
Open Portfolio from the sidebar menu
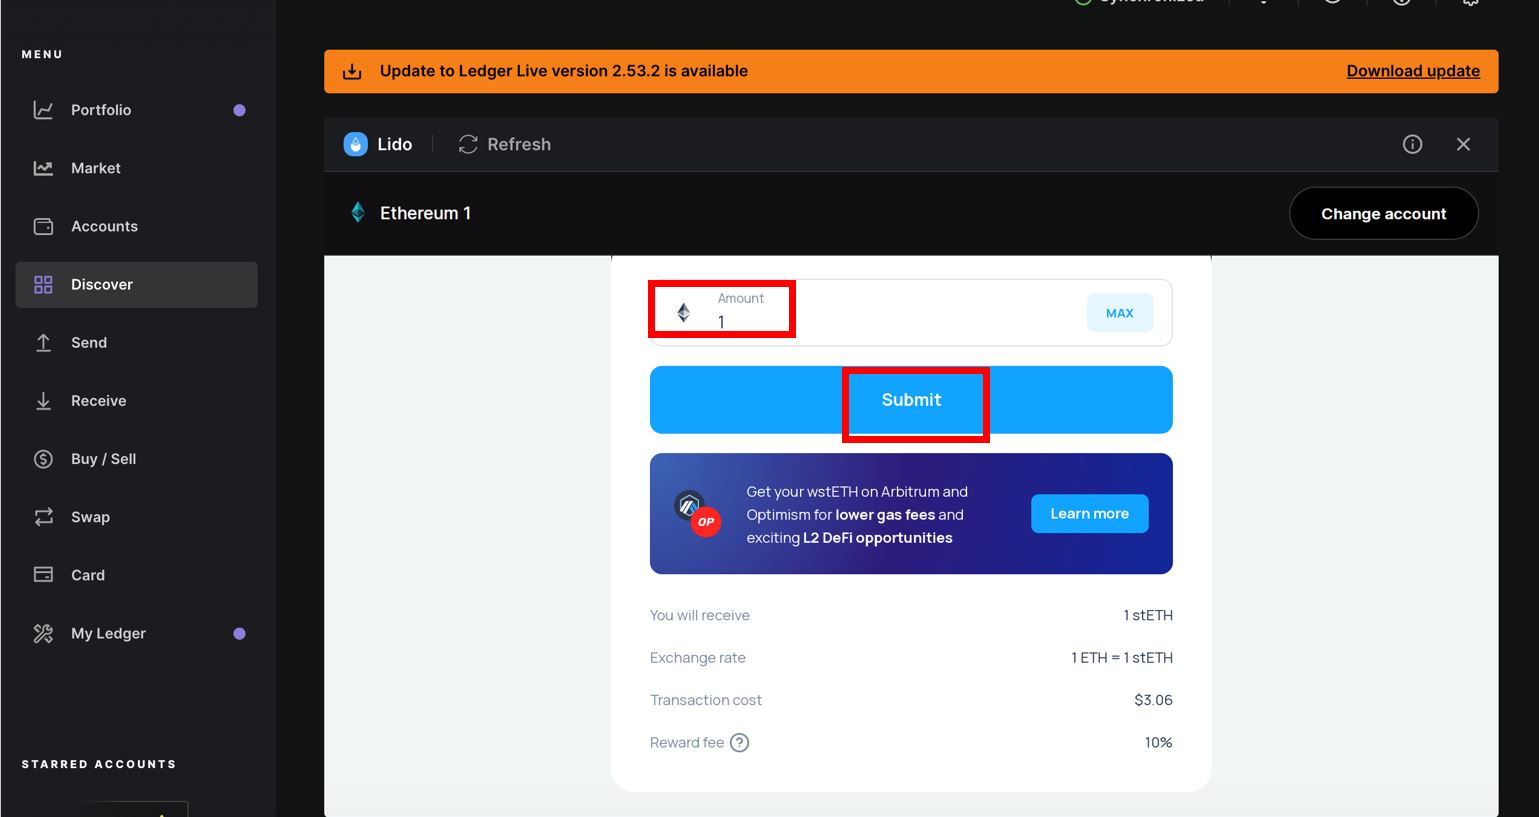coord(136,110)
